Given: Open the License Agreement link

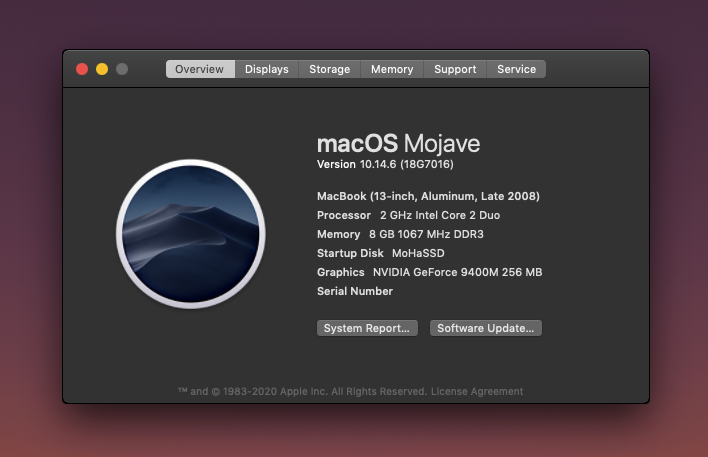Looking at the screenshot, I should click(x=477, y=392).
